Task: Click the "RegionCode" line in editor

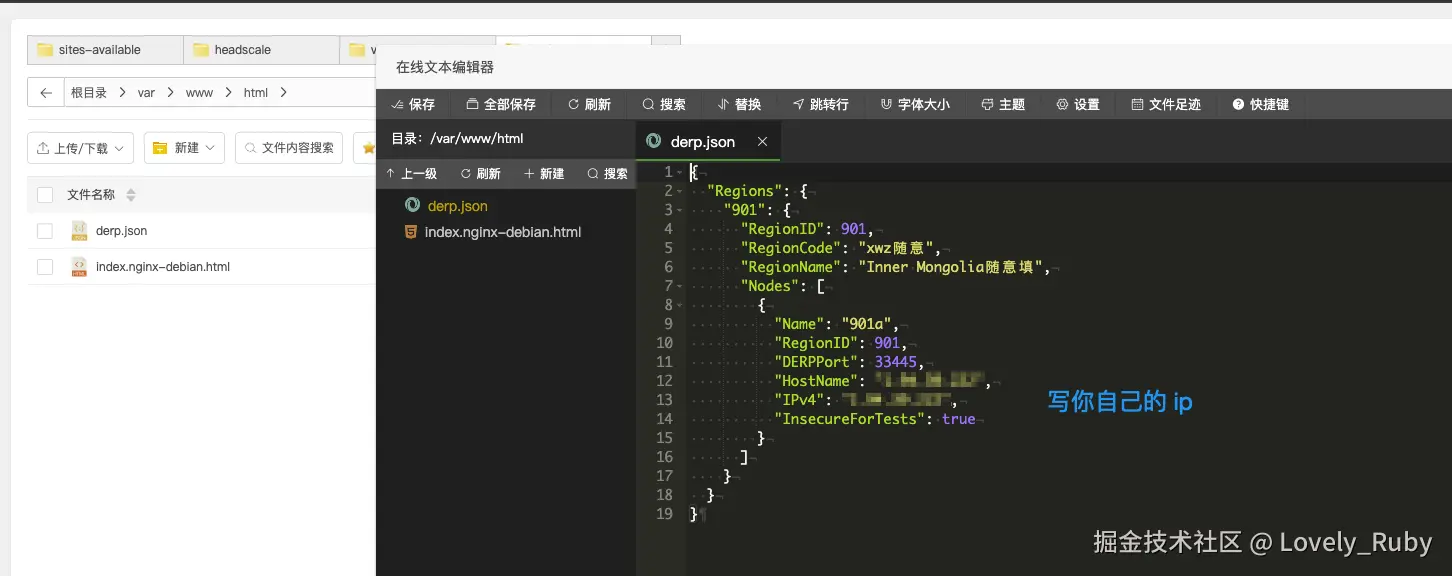Action: click(x=841, y=248)
